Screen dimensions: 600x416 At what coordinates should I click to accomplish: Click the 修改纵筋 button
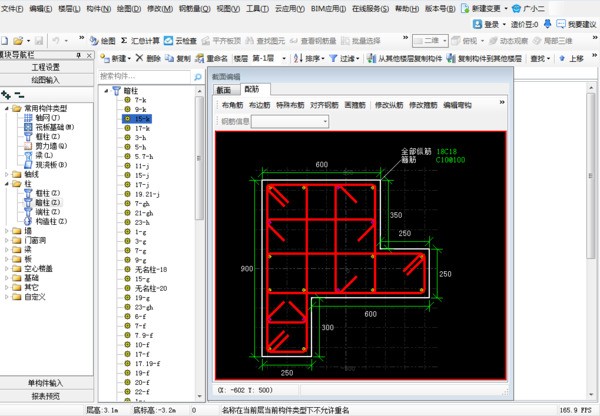tap(391, 105)
